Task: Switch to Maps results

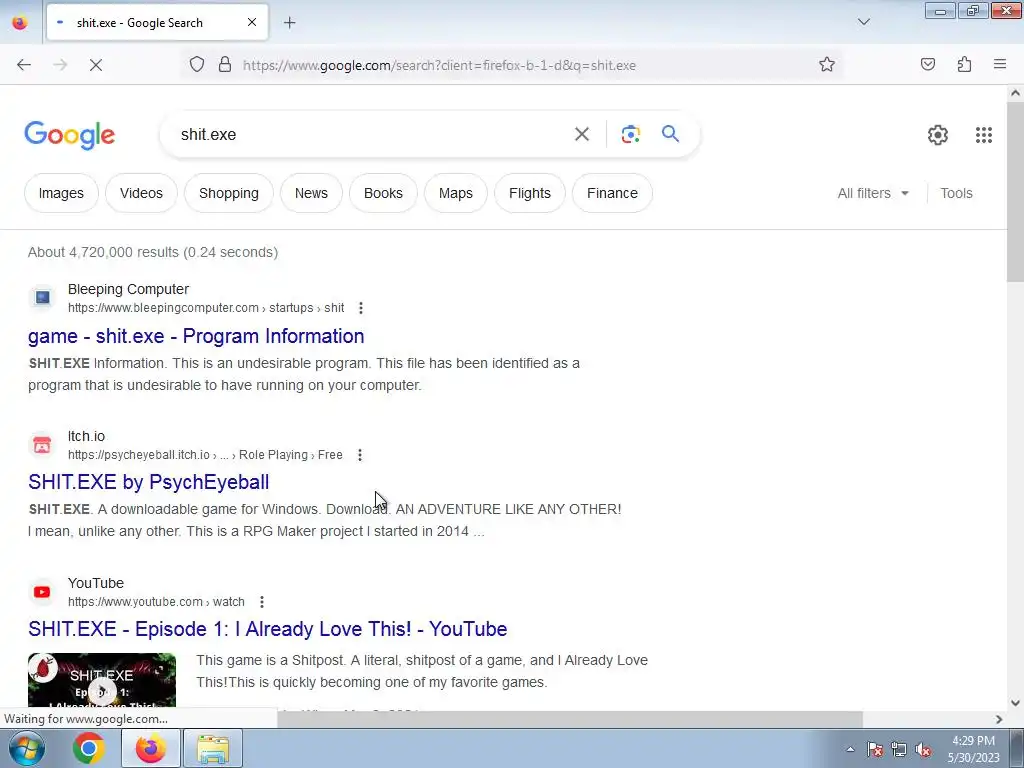Action: (x=456, y=193)
